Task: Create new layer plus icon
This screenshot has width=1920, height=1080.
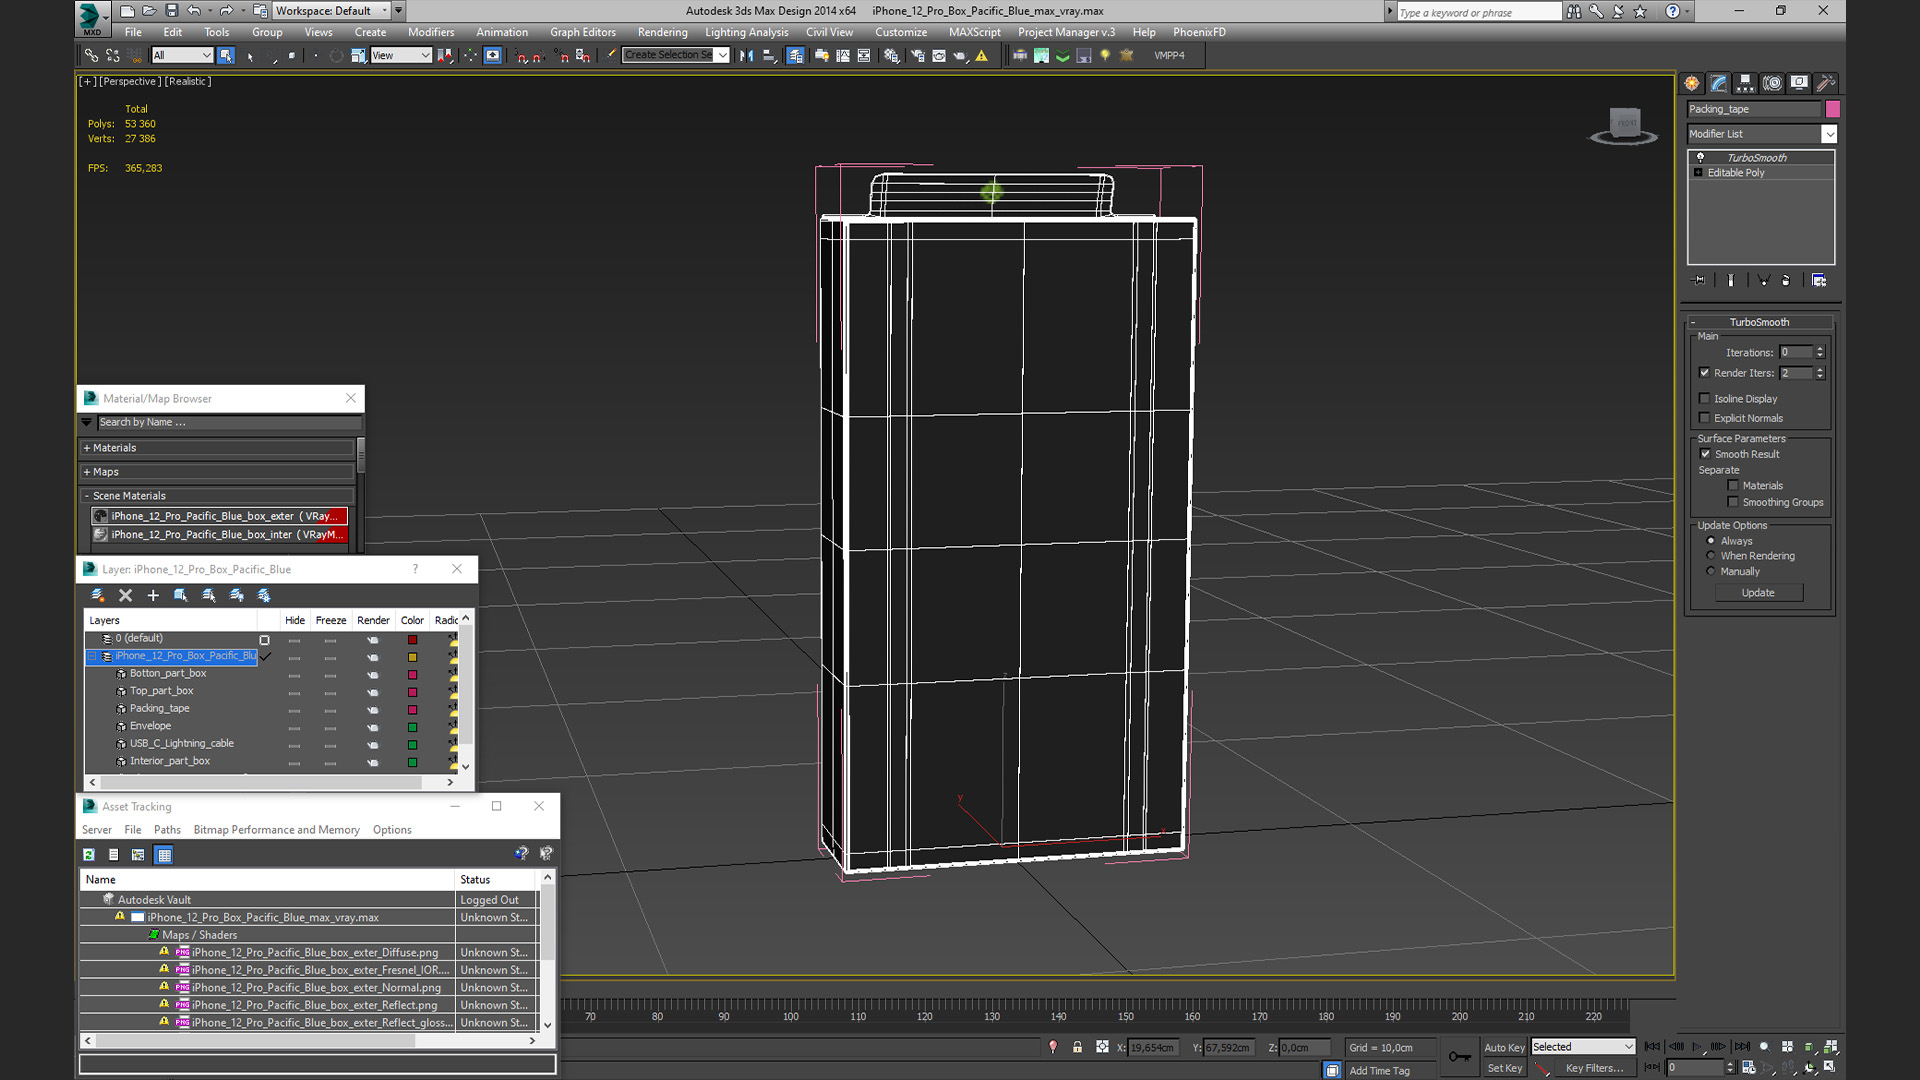Action: (153, 595)
